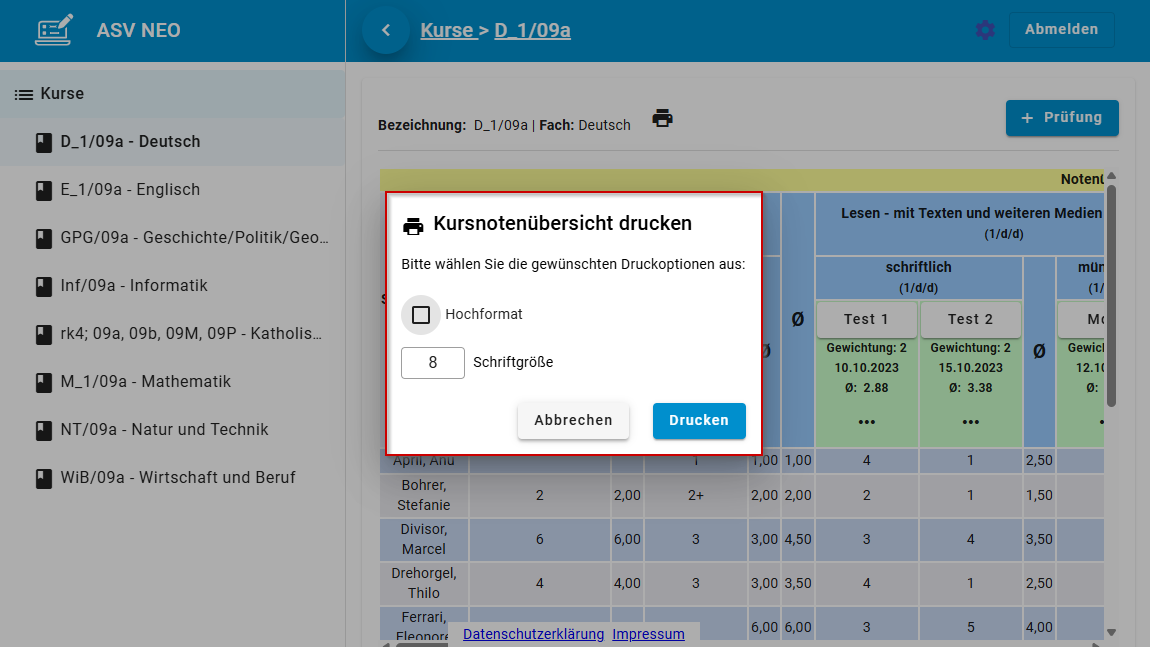Screen dimensions: 1150x647
Task: Click the Schriftgröße value field
Action: (432, 362)
